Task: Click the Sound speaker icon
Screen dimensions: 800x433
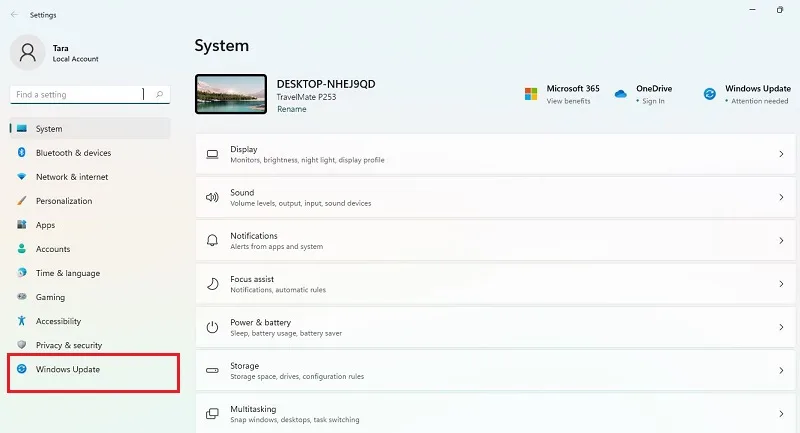Action: click(x=212, y=197)
